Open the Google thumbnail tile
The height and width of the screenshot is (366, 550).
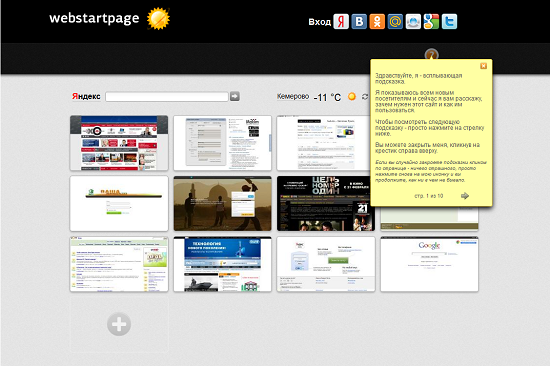point(429,264)
